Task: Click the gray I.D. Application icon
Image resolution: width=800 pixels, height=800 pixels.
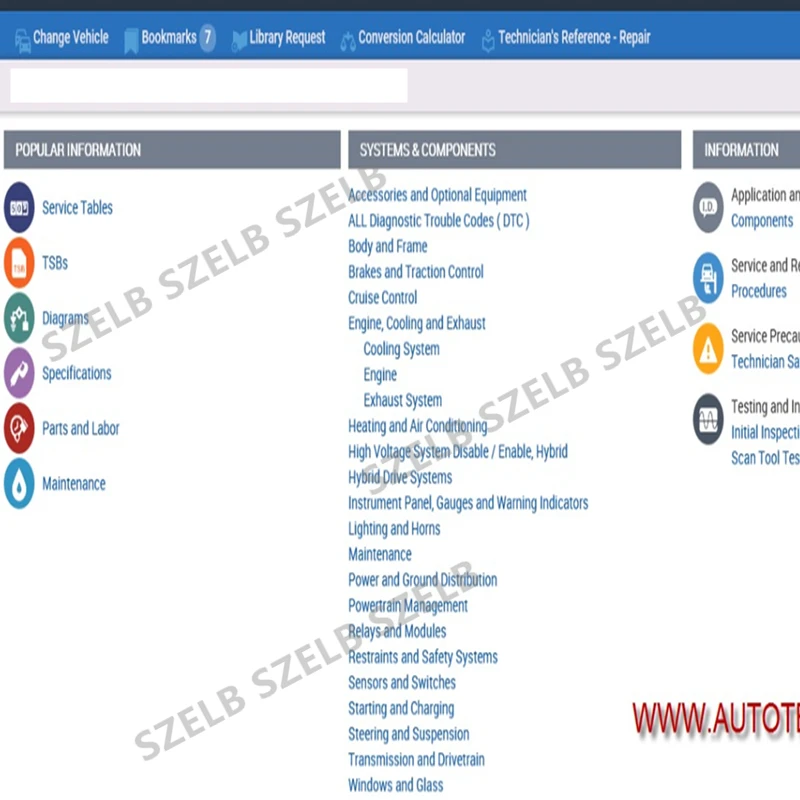Action: pyautogui.click(x=708, y=207)
